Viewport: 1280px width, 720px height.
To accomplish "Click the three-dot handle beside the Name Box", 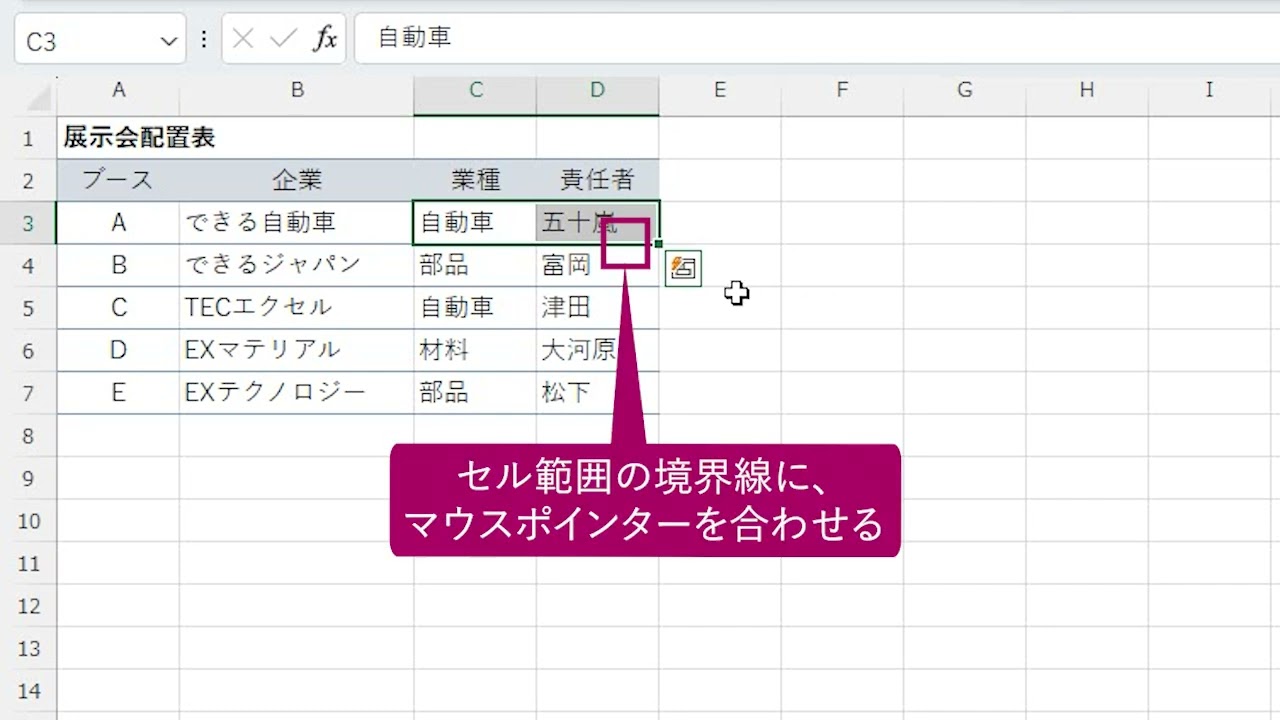I will point(204,39).
